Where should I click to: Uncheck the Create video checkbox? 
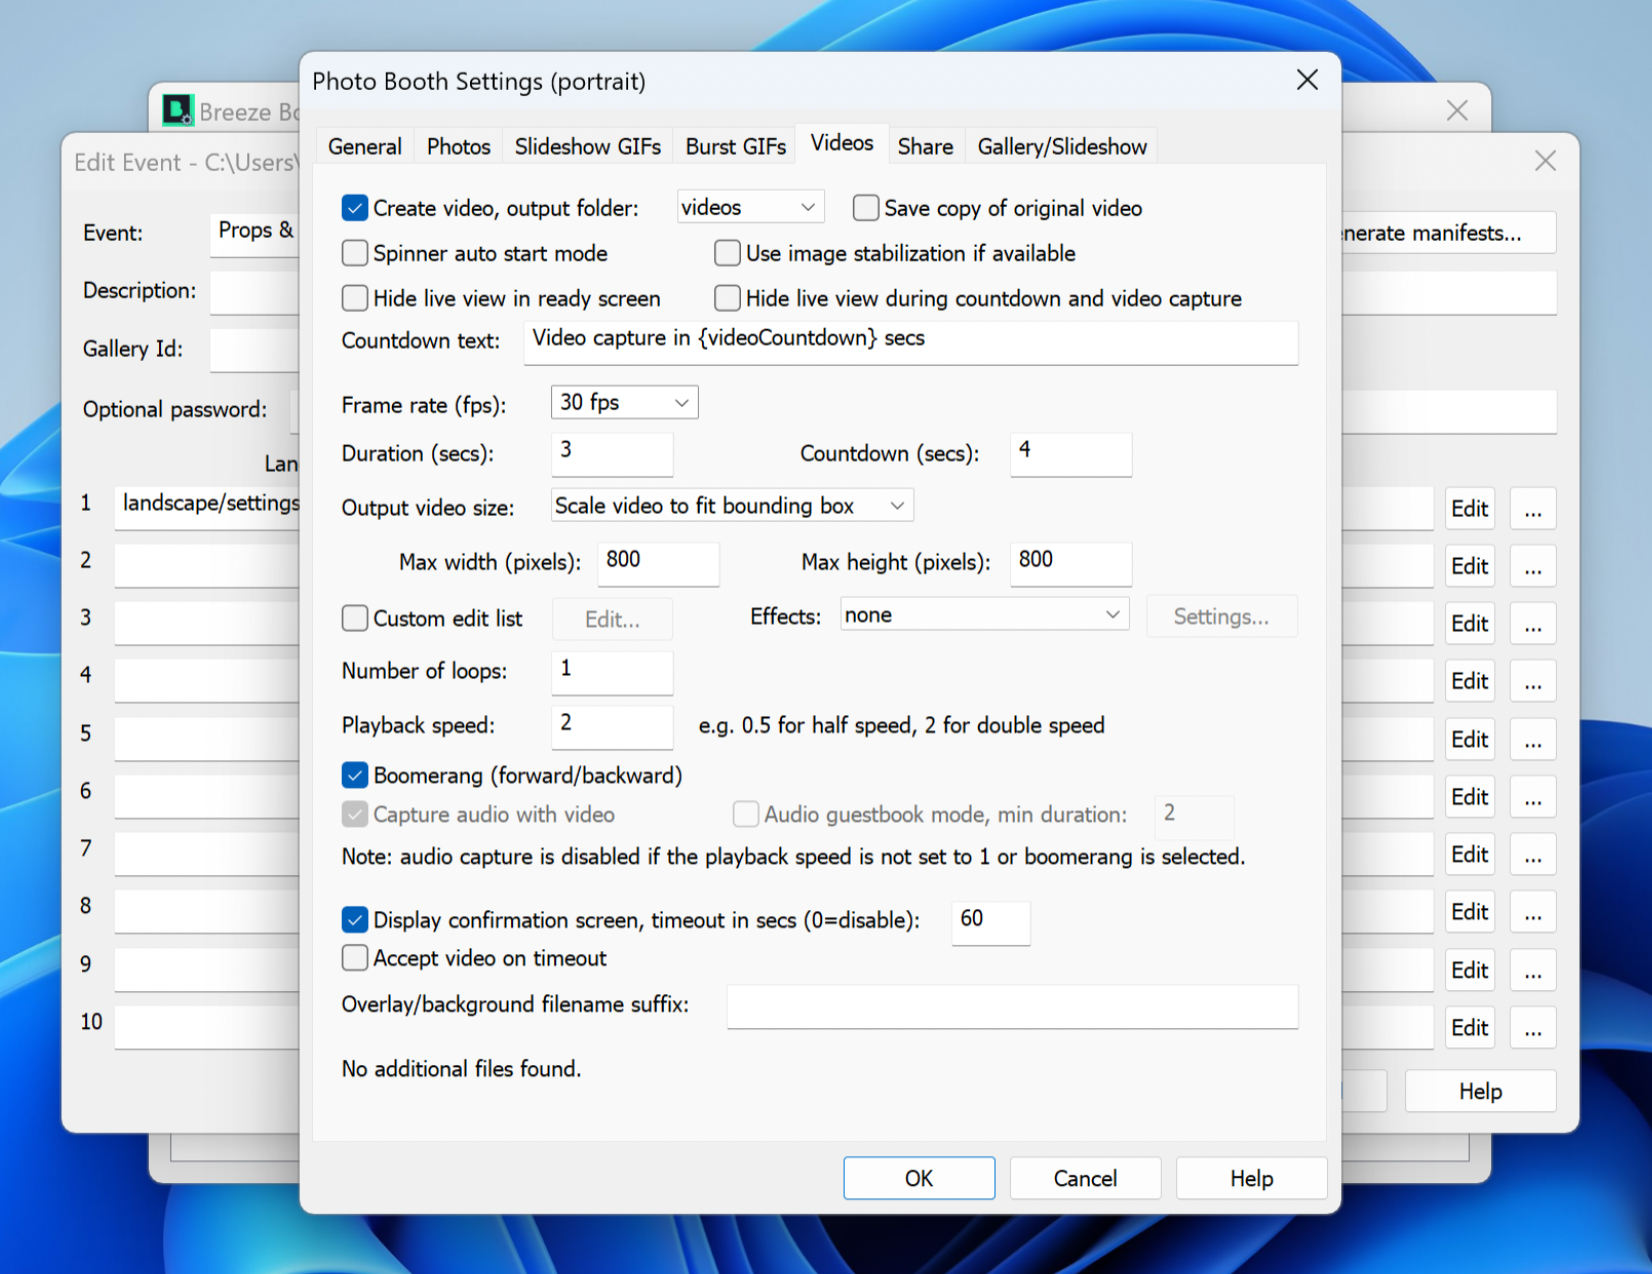[355, 208]
